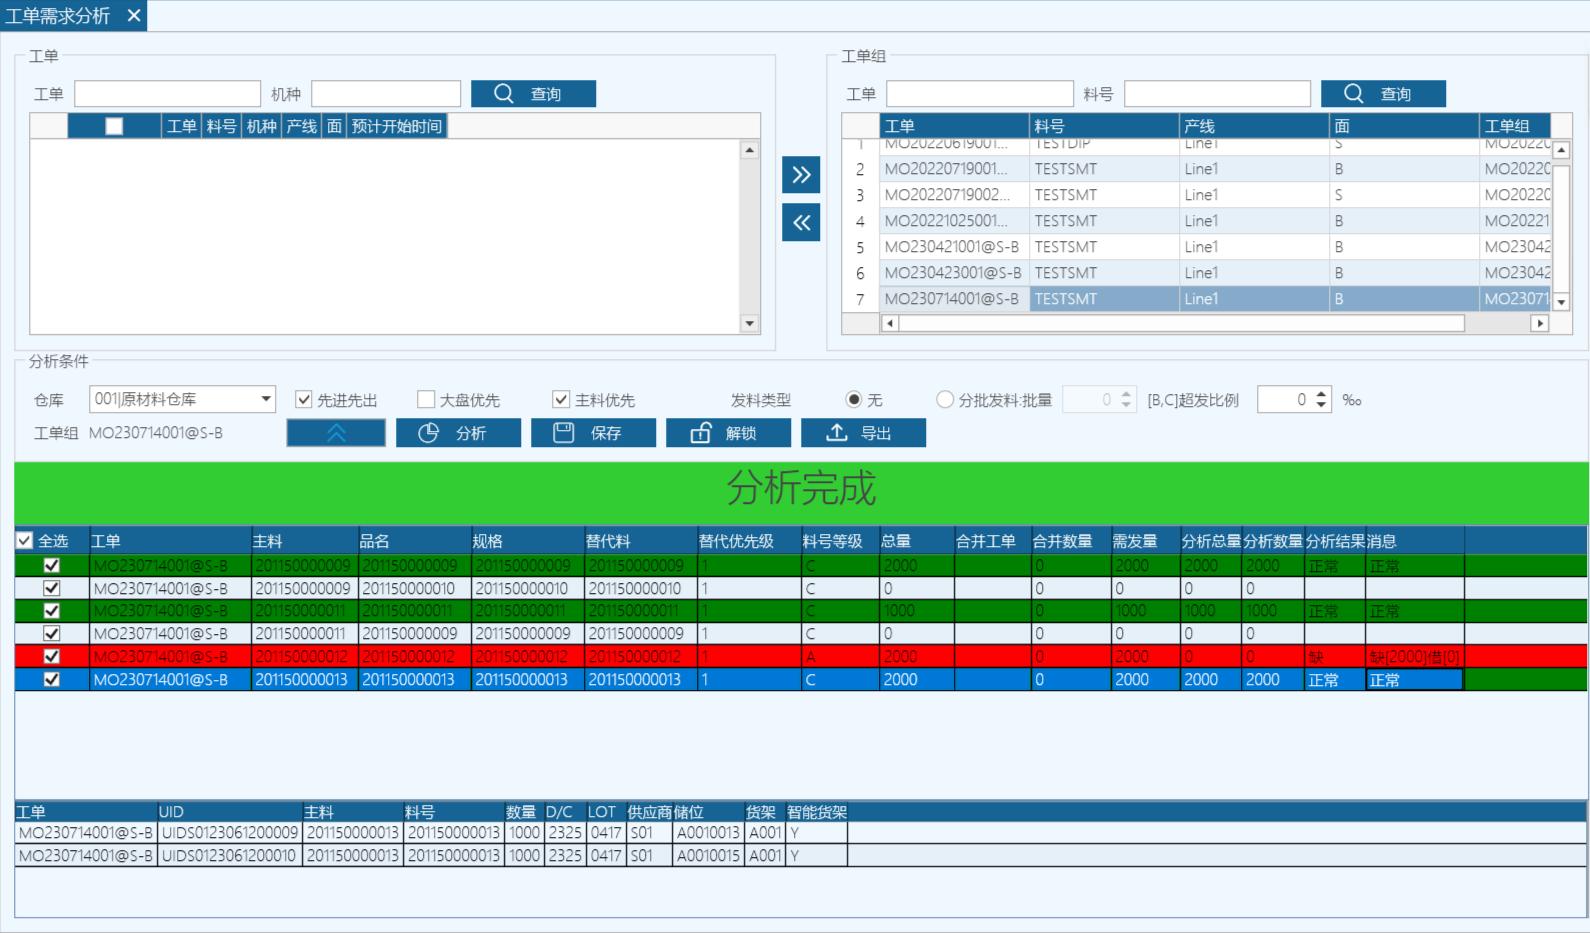Focus the 工单 input in 工单 panel
This screenshot has width=1590, height=933.
click(x=168, y=94)
